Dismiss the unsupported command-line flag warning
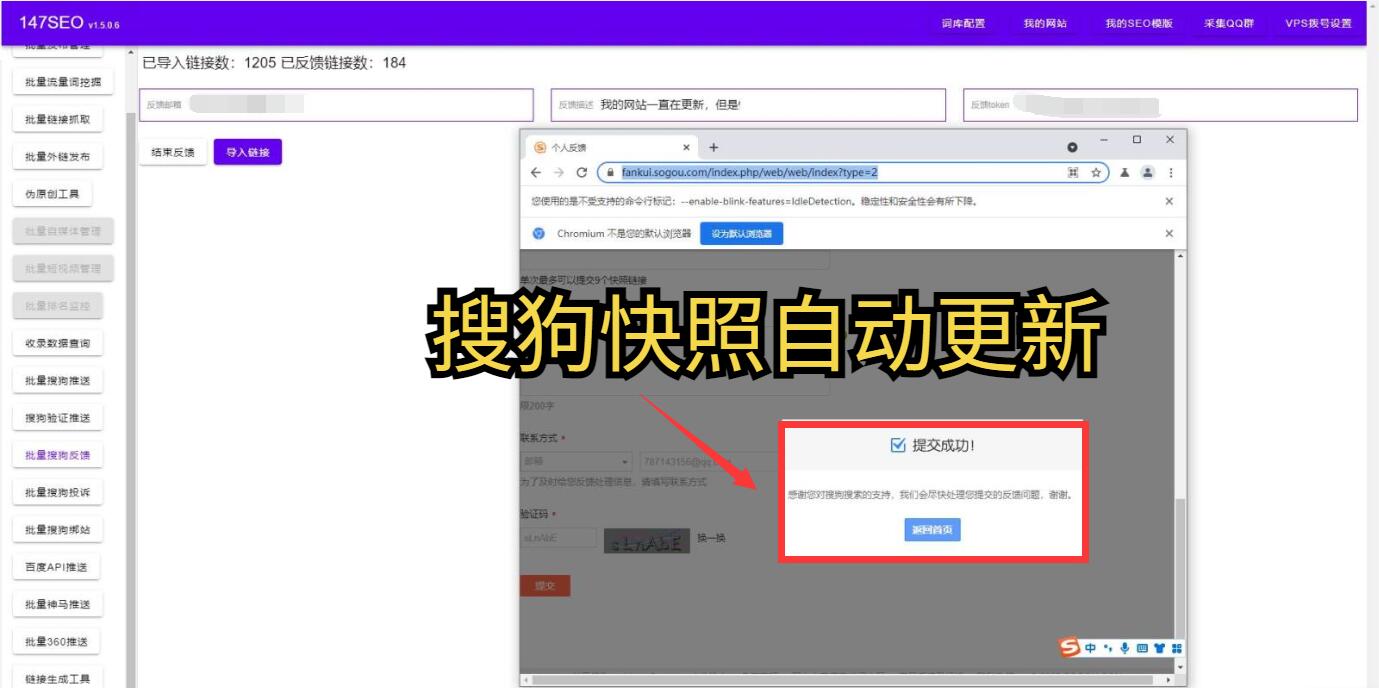1379x688 pixels. 1169,201
